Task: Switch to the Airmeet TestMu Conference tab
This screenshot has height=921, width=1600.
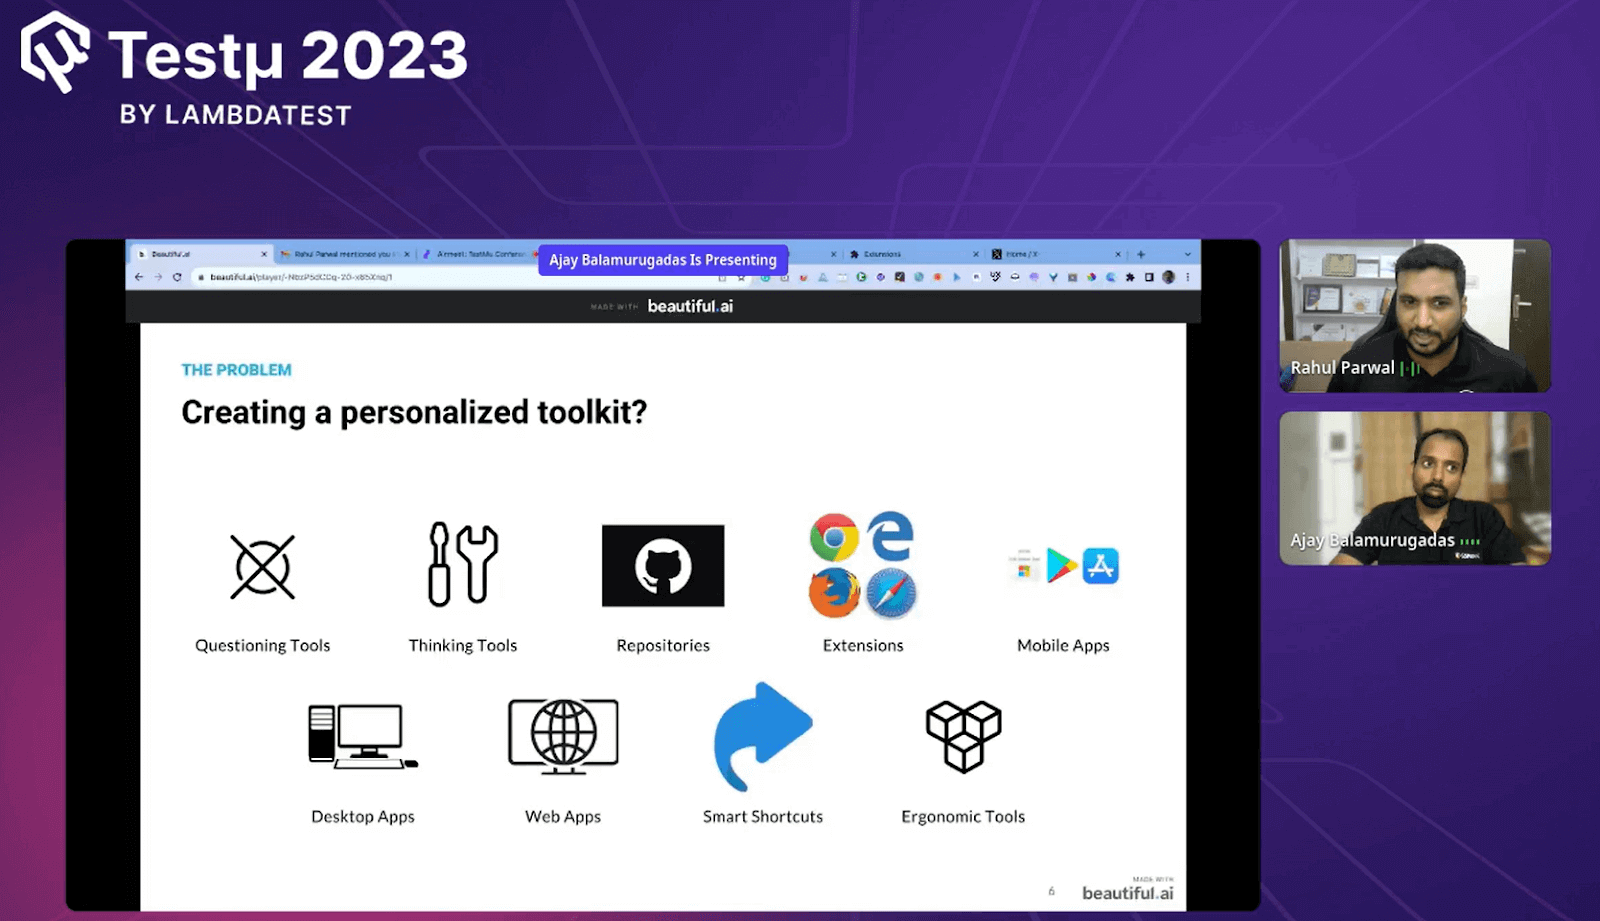Action: (480, 254)
